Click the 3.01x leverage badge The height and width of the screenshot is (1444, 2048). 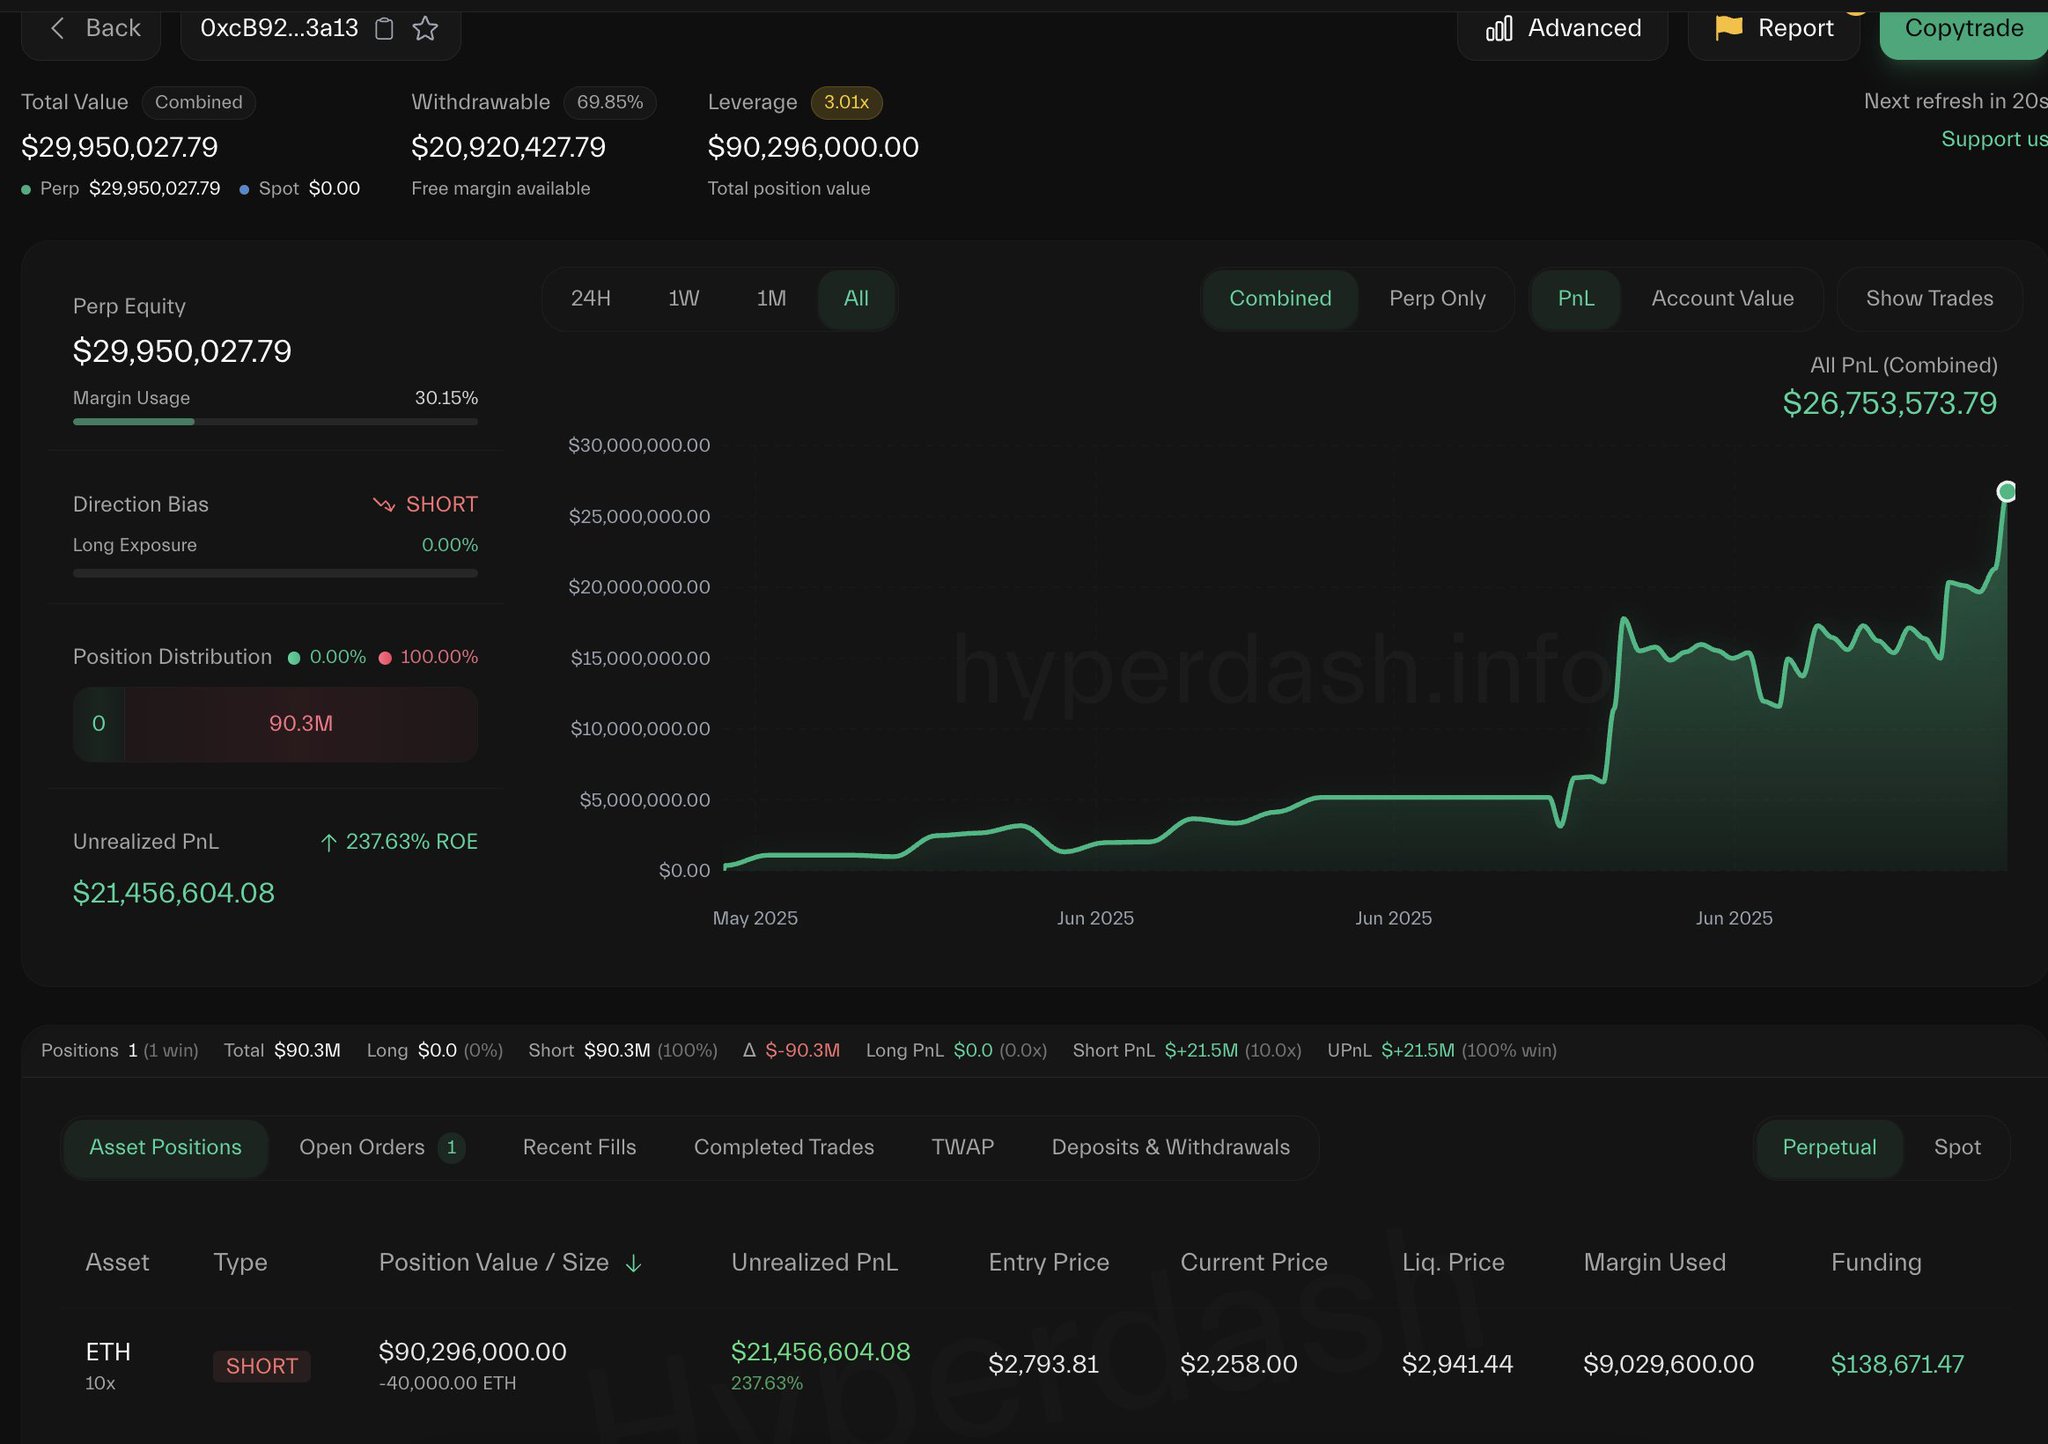tap(846, 102)
